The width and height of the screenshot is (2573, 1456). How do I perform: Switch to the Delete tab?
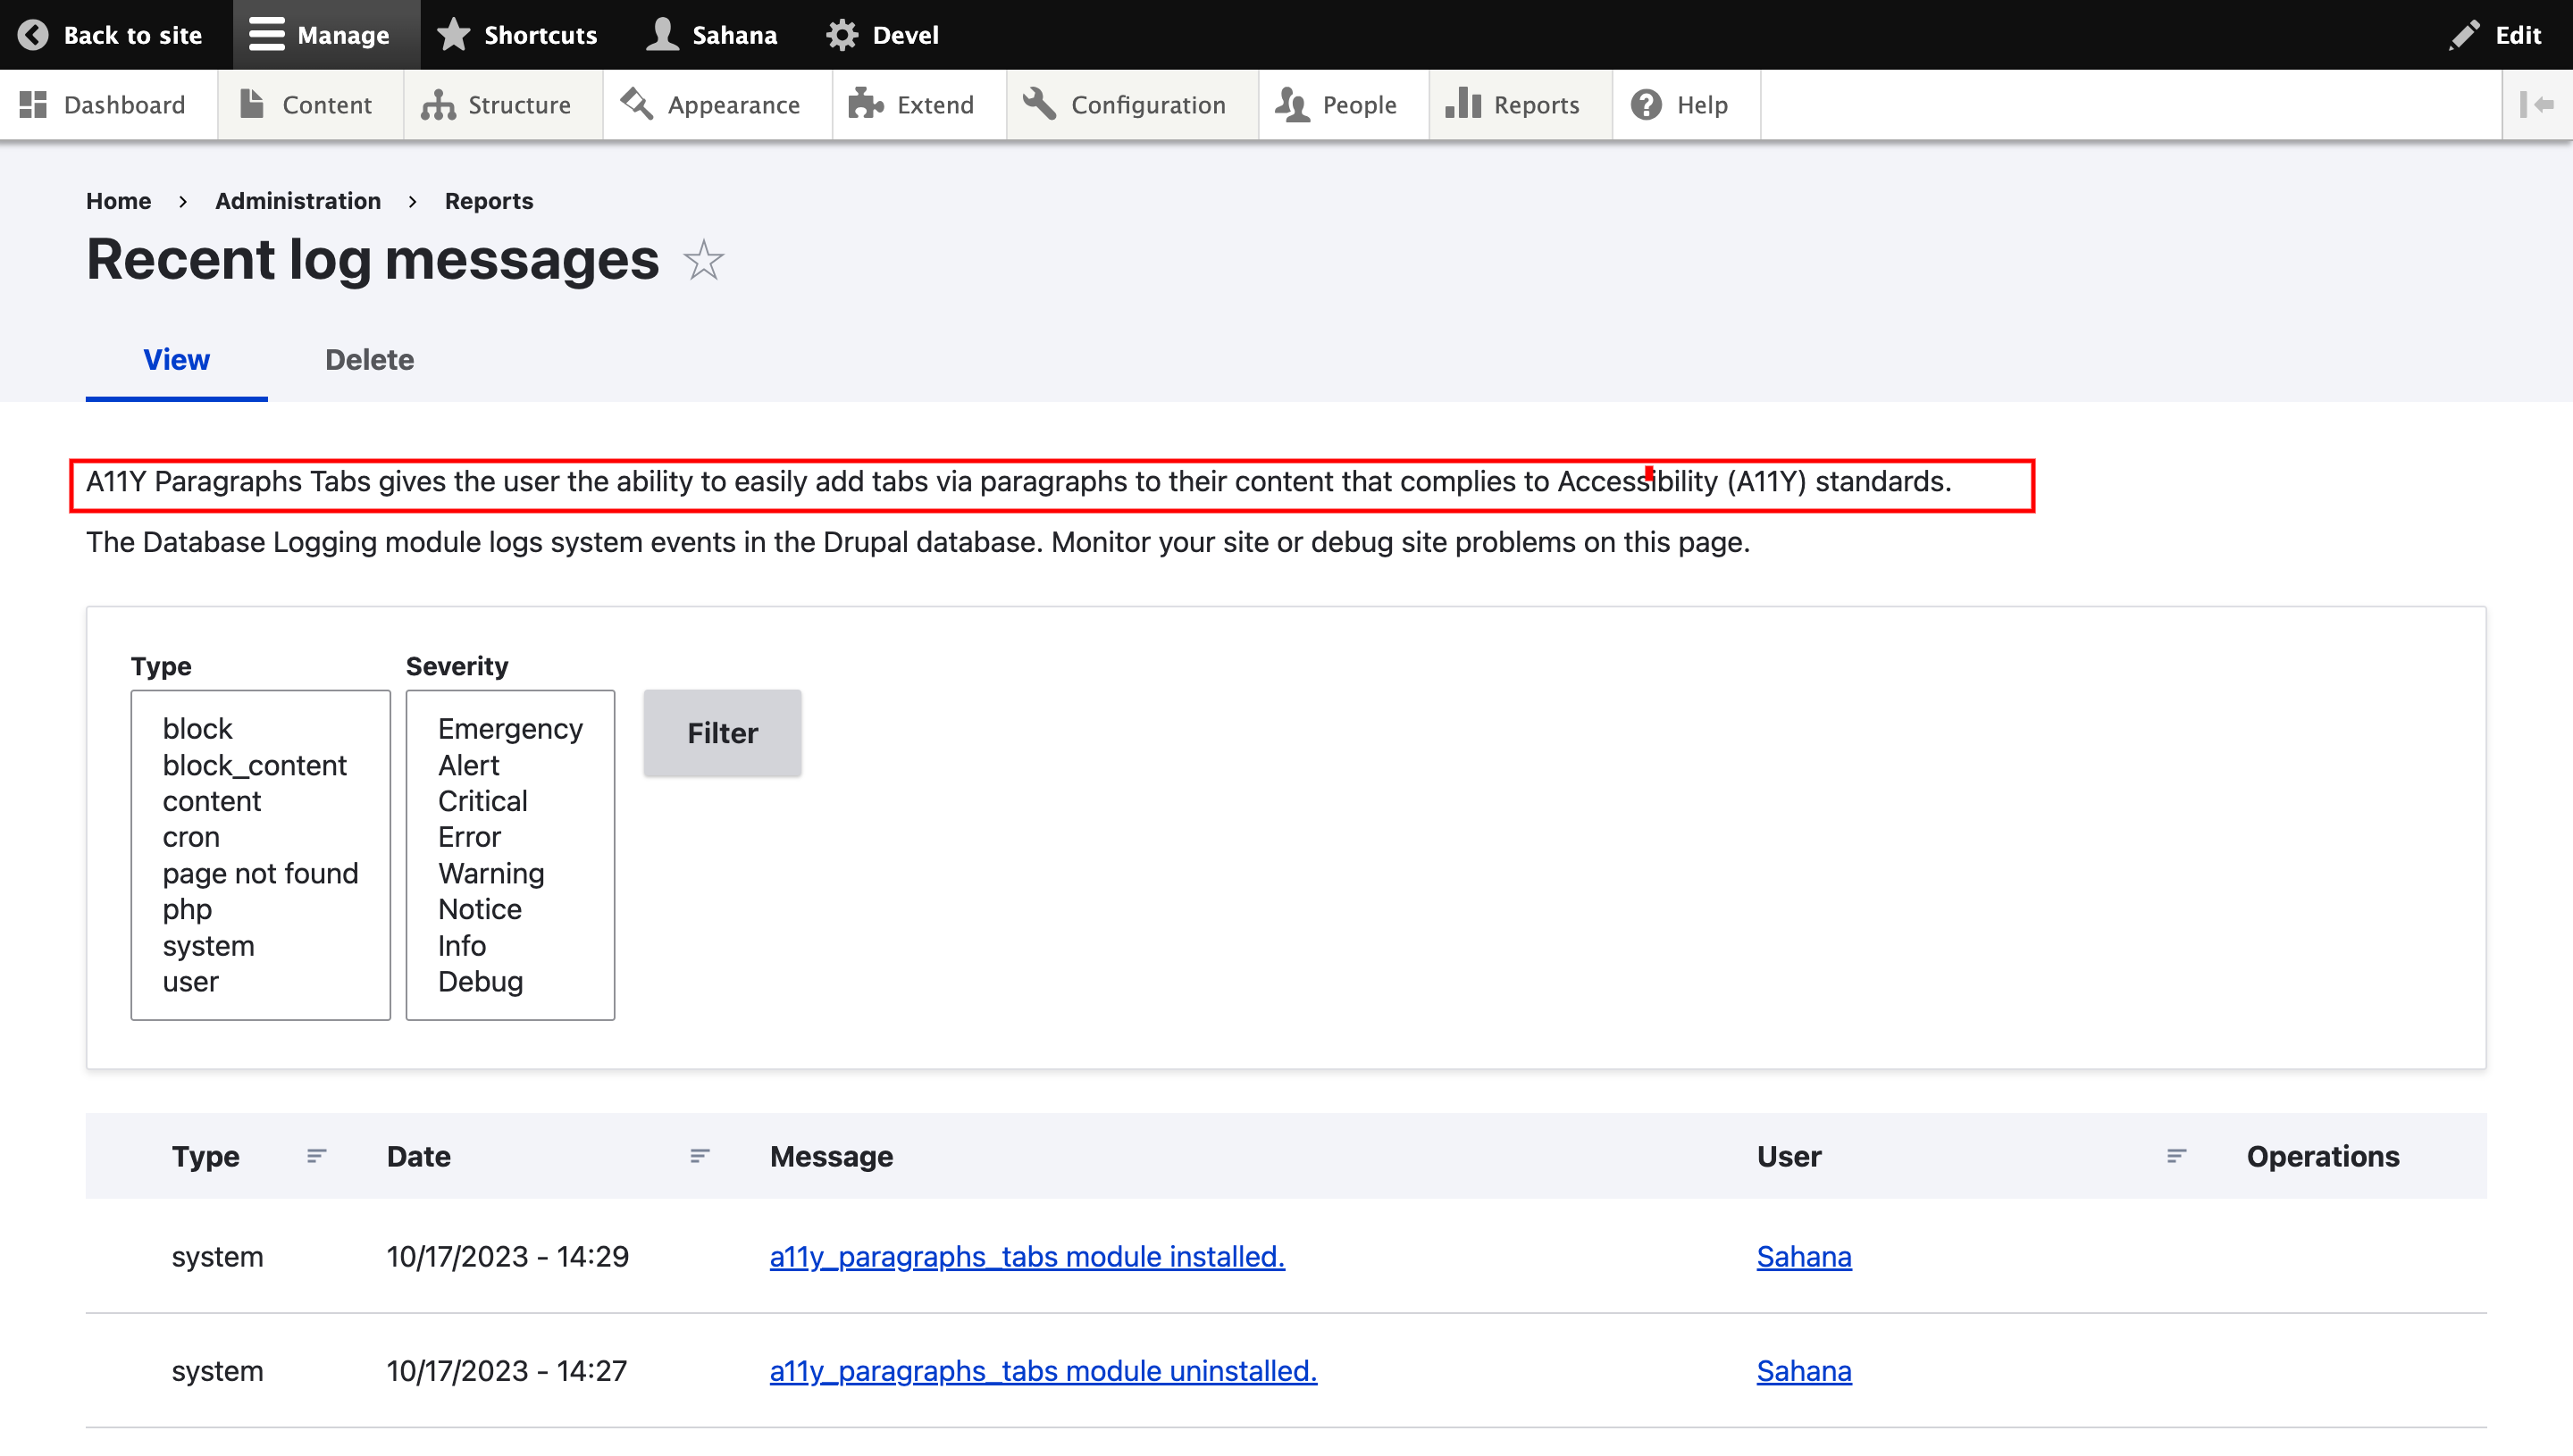click(x=369, y=360)
